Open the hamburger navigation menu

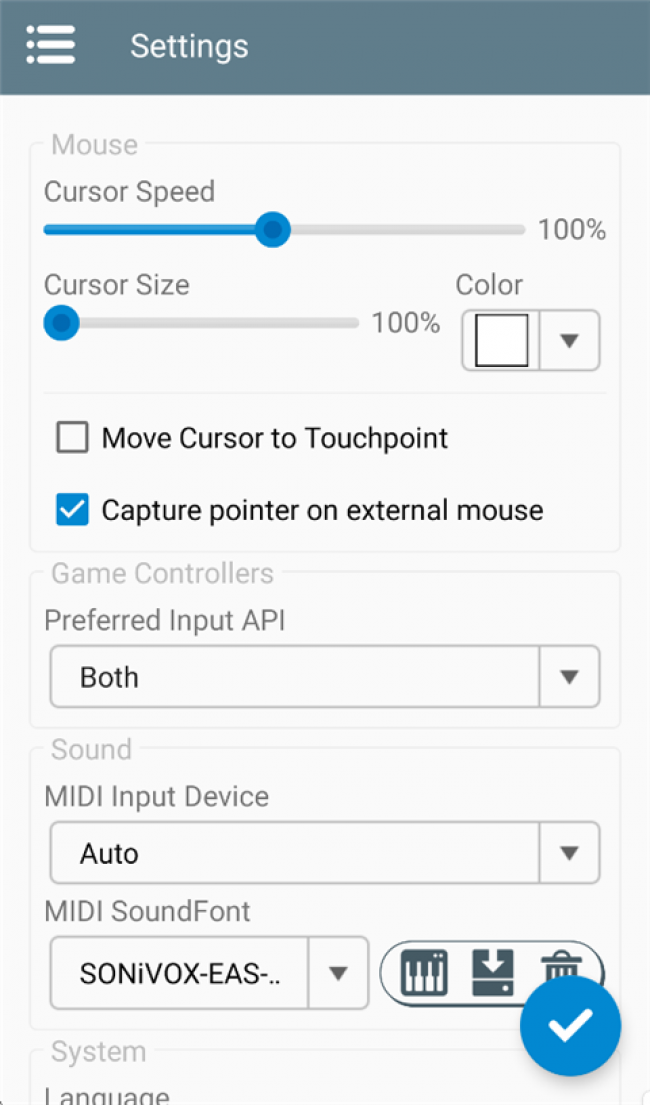[x=51, y=45]
